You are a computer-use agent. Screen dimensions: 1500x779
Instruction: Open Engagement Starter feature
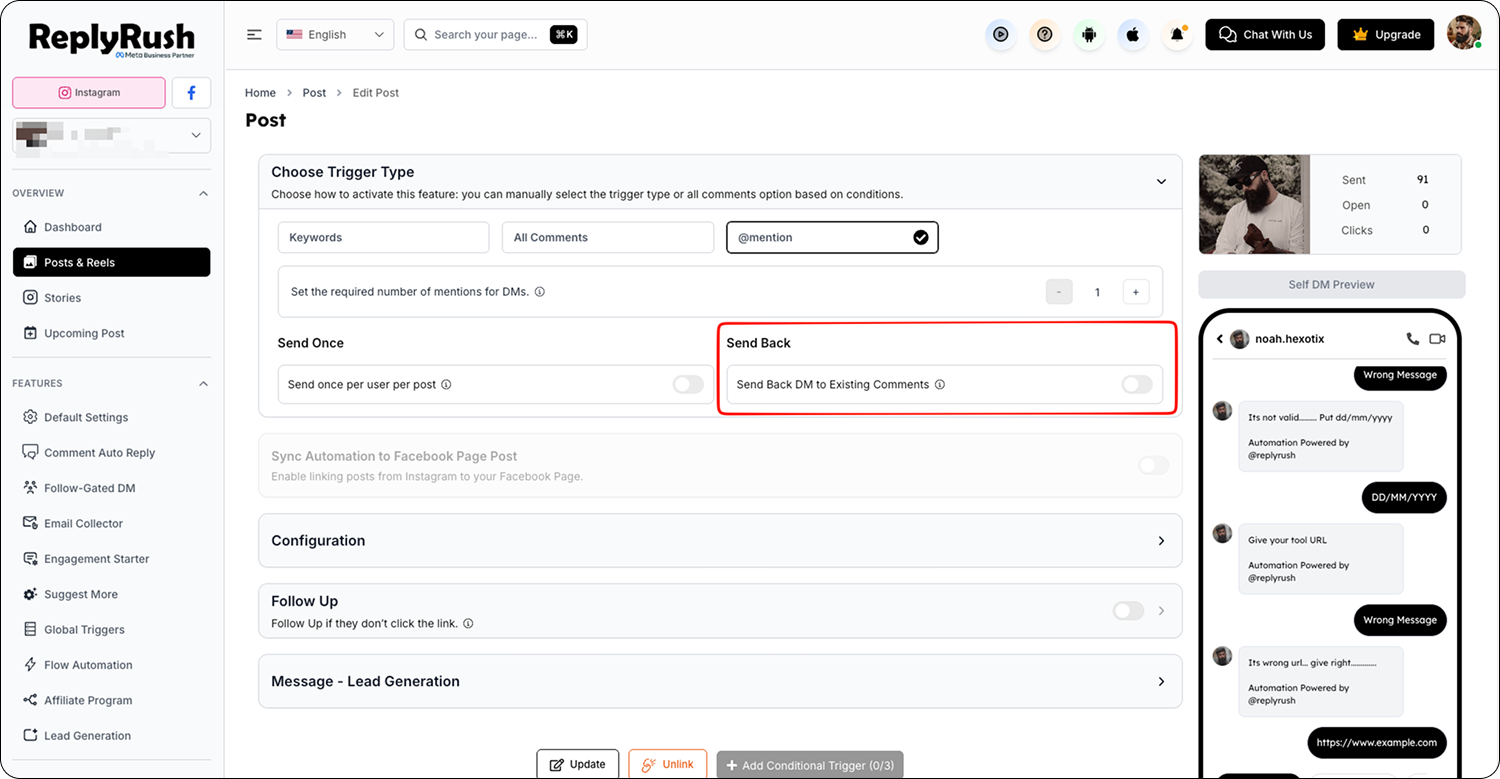[112, 559]
